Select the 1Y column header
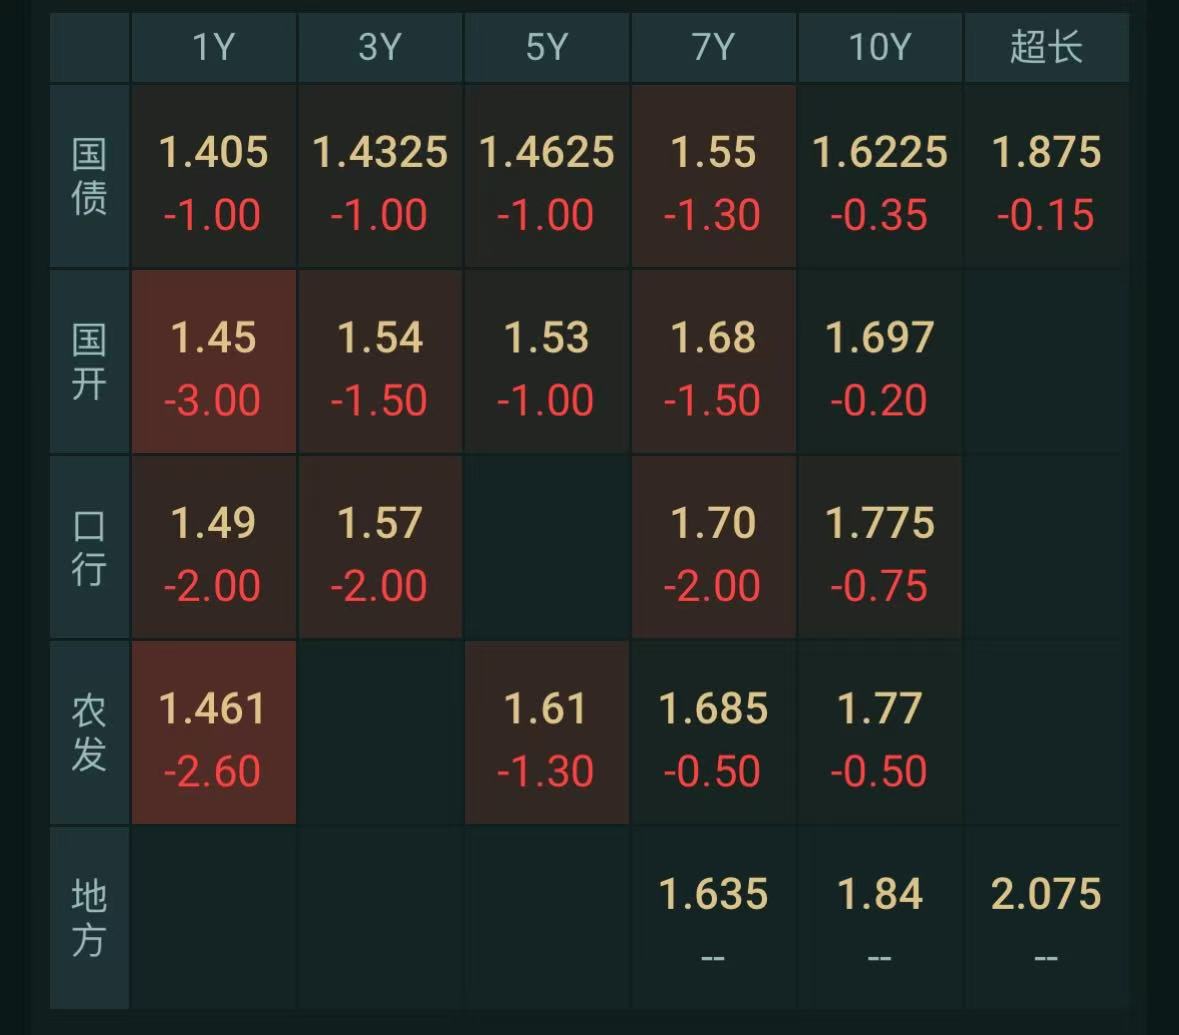 (x=214, y=47)
